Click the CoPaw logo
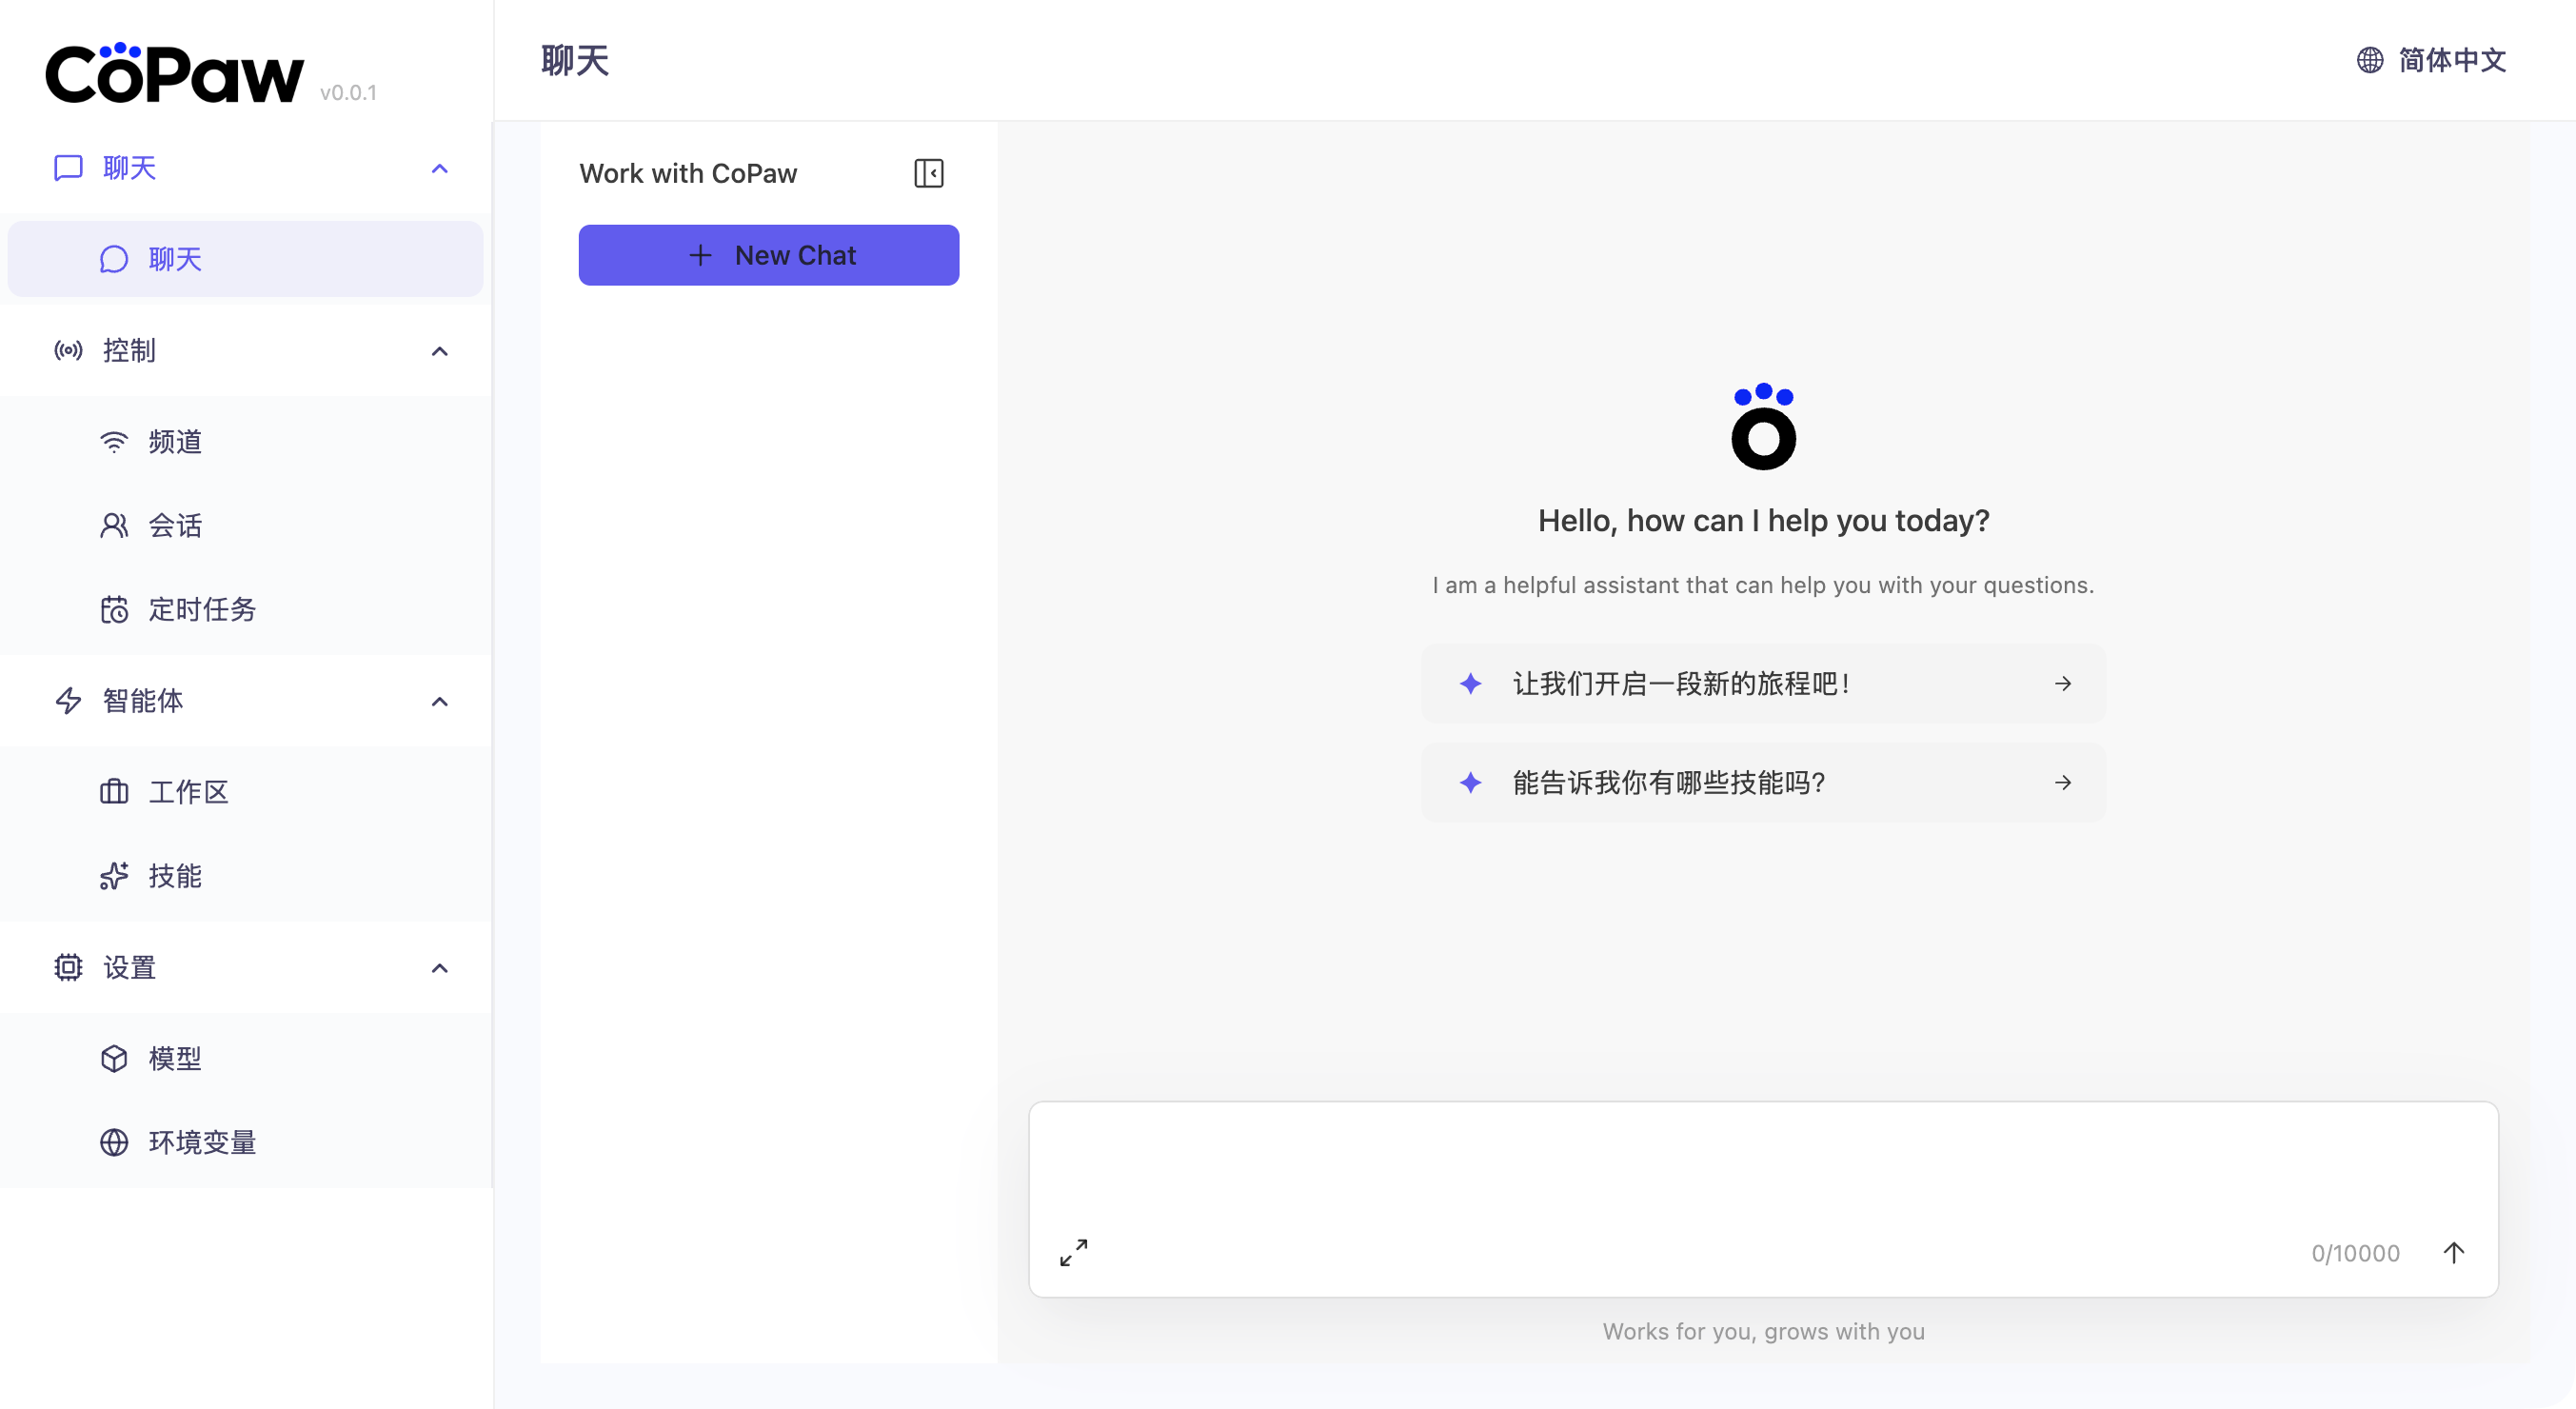Image resolution: width=2576 pixels, height=1409 pixels. tap(174, 72)
